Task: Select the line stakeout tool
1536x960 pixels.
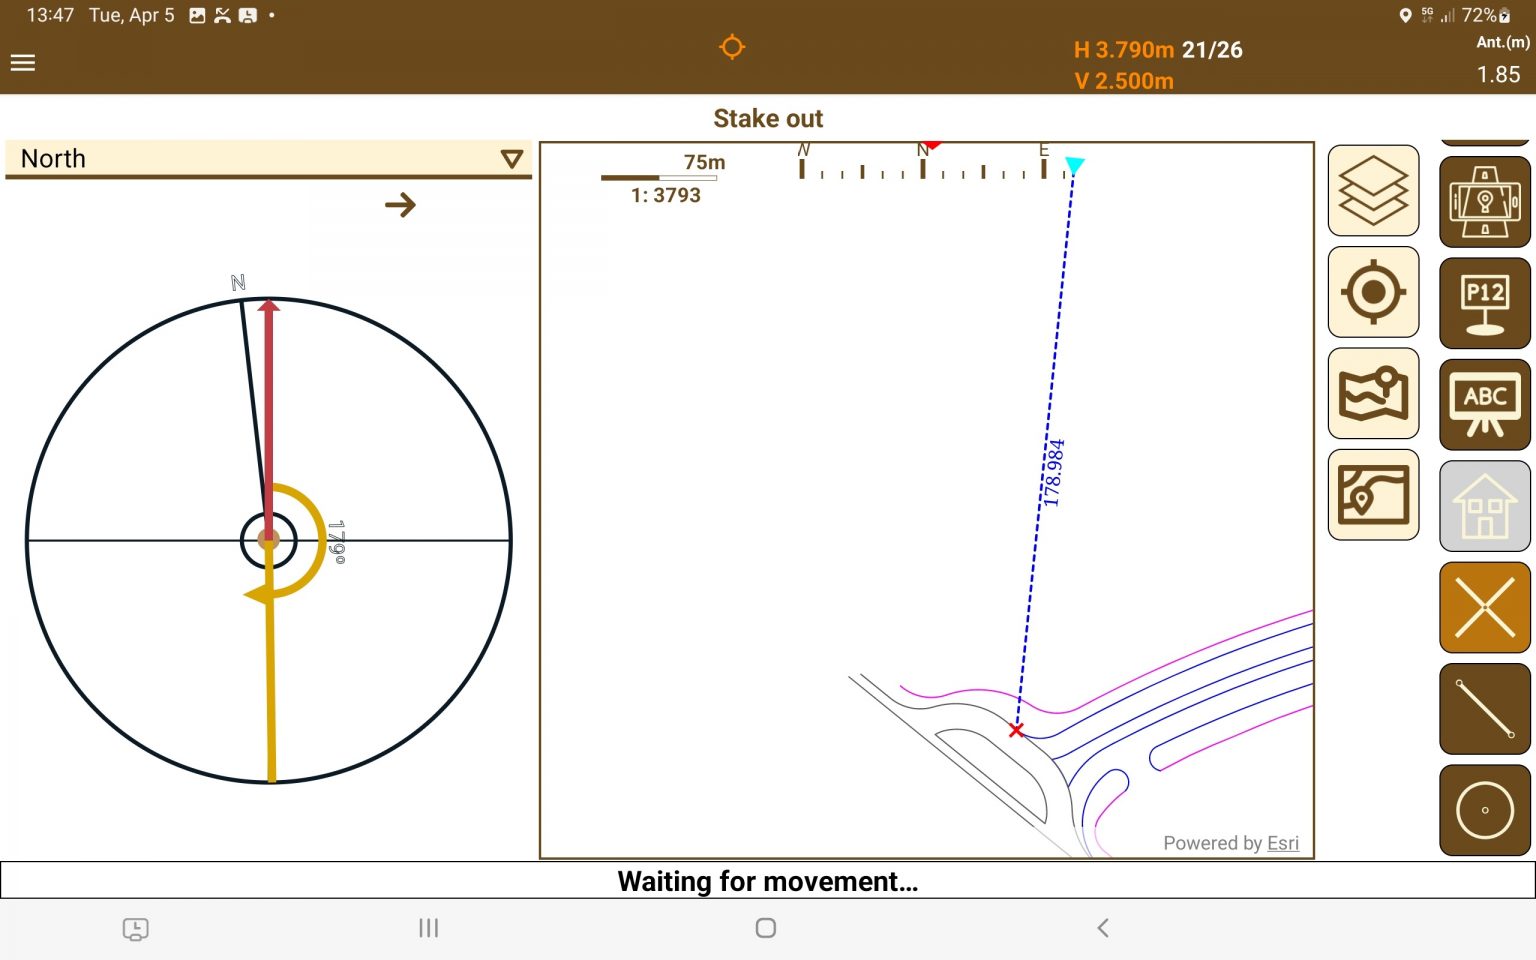Action: [x=1484, y=709]
